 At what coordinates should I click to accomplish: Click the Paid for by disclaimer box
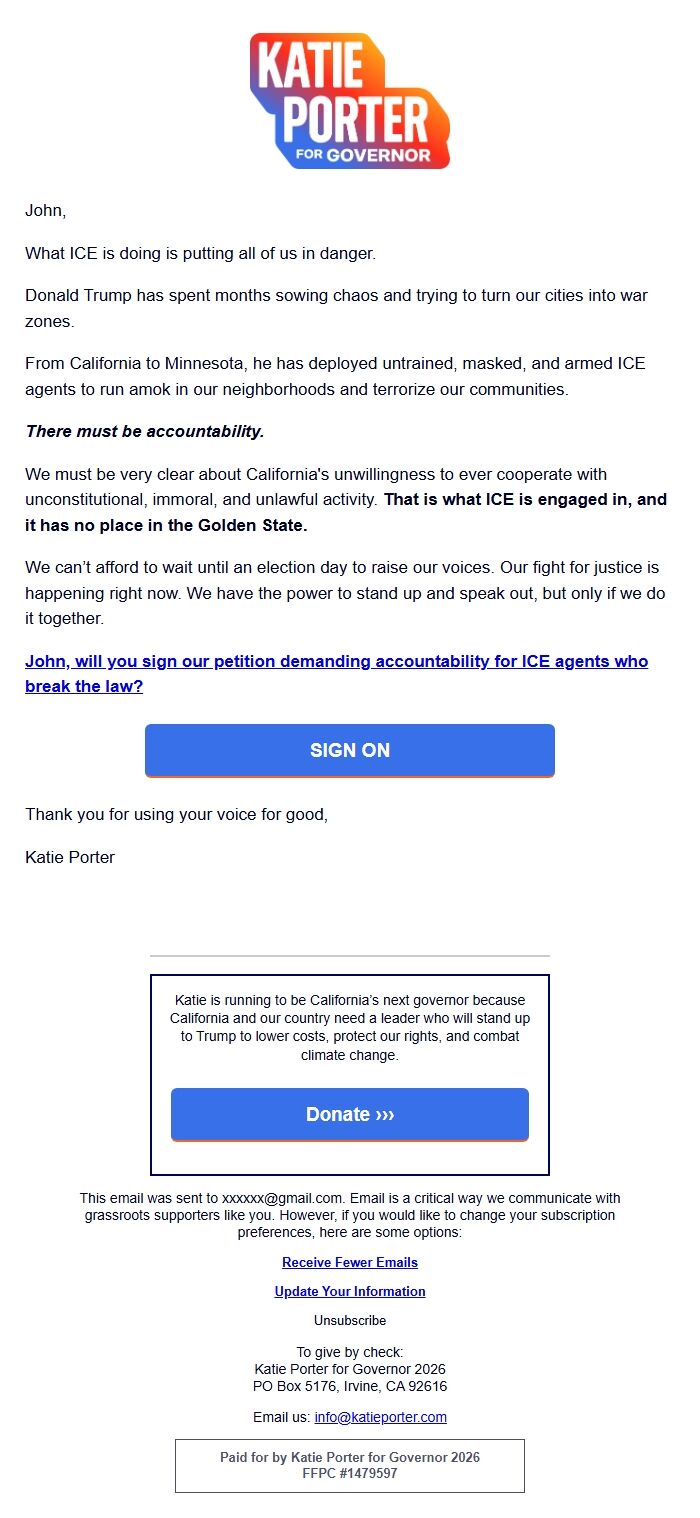tap(350, 1466)
